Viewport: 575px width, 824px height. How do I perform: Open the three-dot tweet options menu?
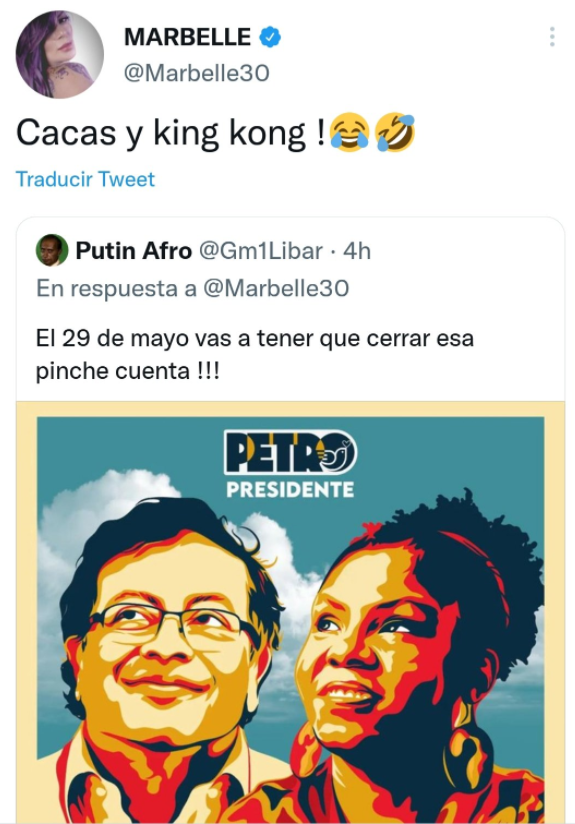552,37
